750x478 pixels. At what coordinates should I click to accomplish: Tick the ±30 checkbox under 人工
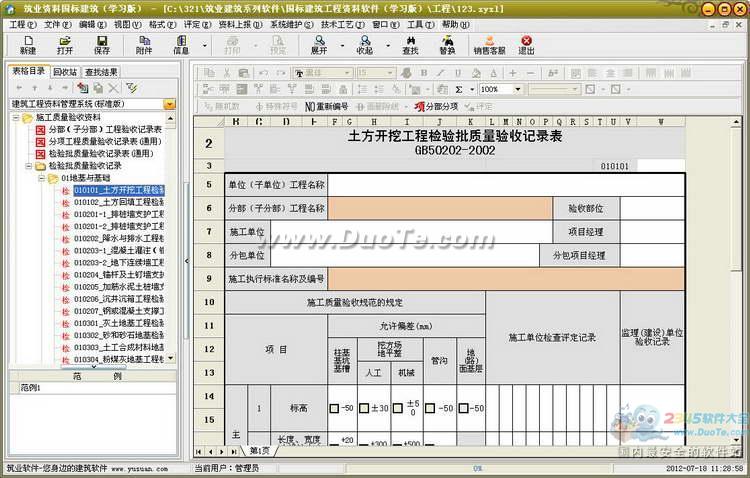(x=364, y=408)
